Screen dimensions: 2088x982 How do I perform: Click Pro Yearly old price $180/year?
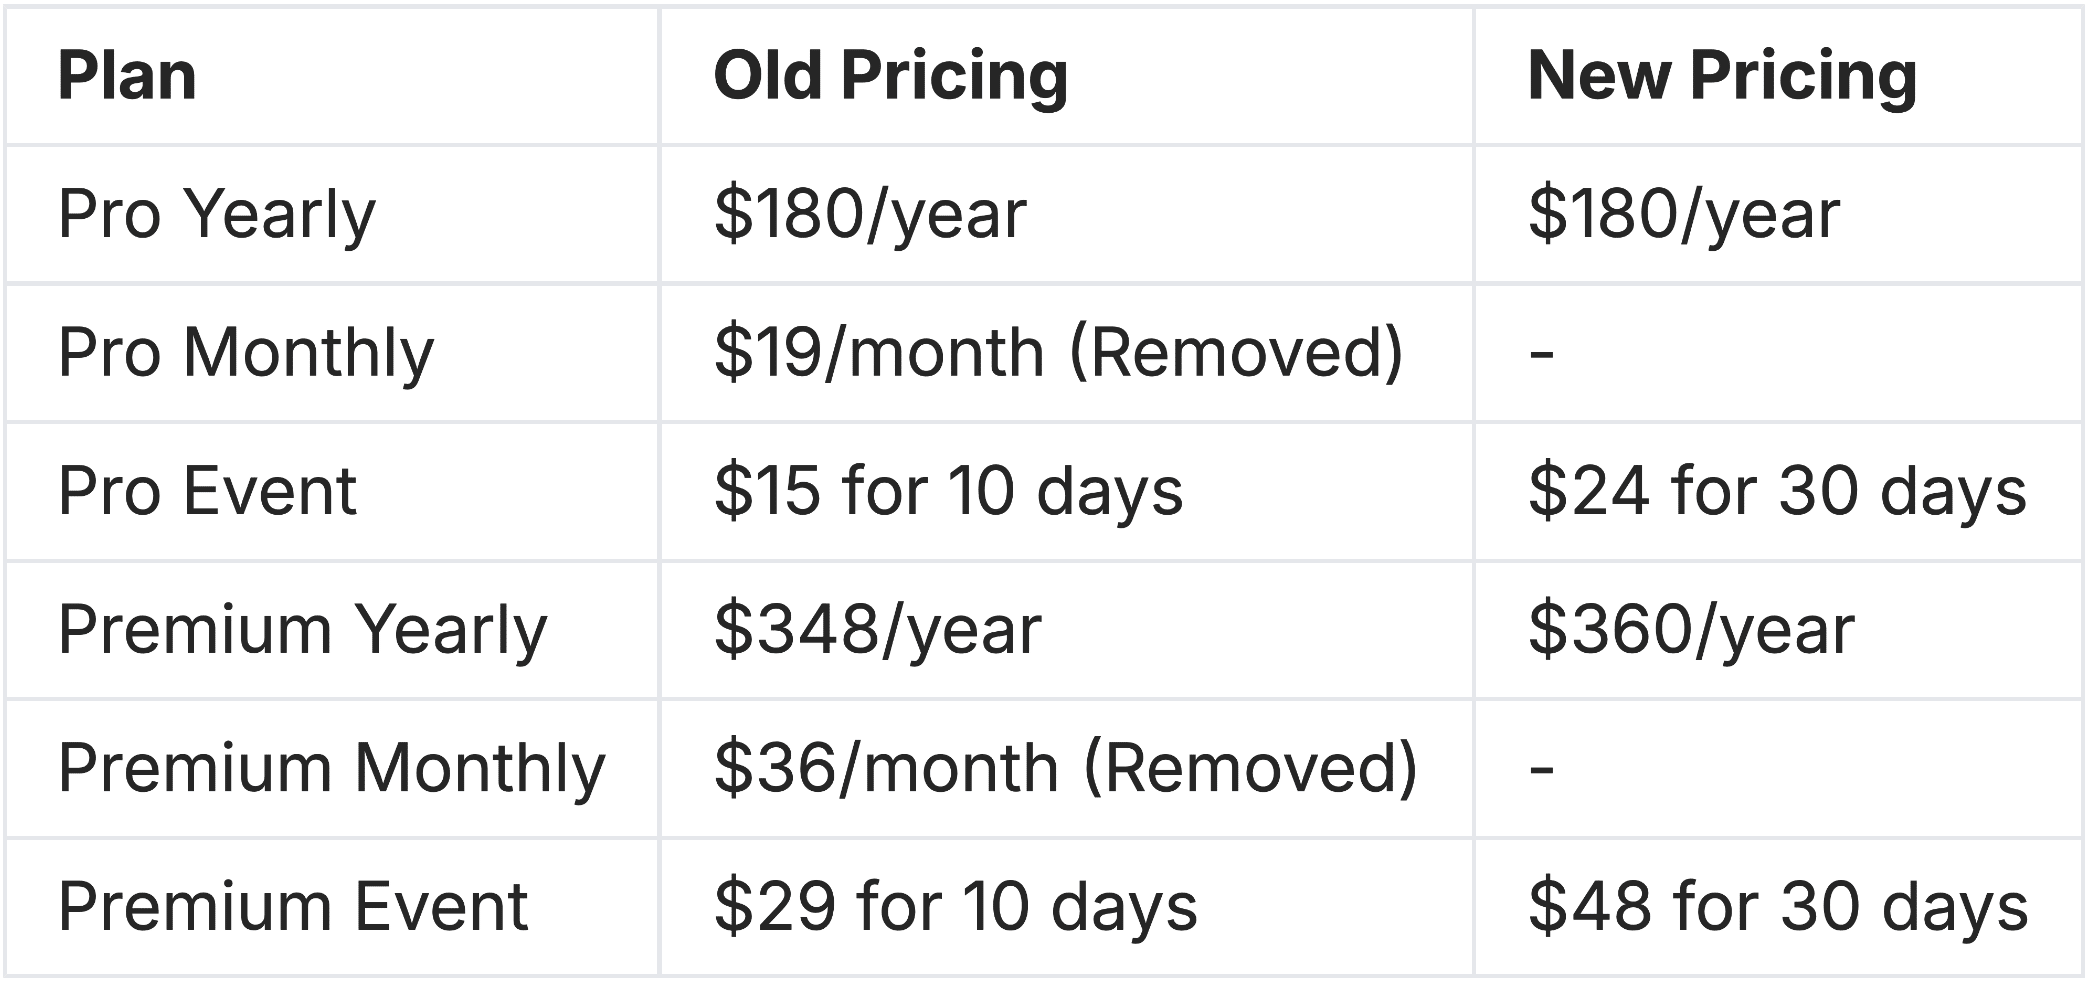coord(870,214)
